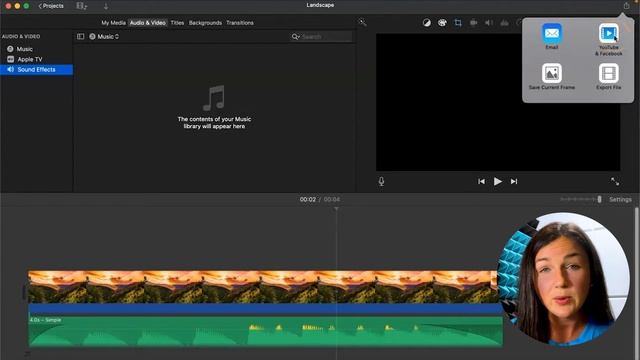Open the Share icon in title bar
The height and width of the screenshot is (360, 640).
[626, 6]
